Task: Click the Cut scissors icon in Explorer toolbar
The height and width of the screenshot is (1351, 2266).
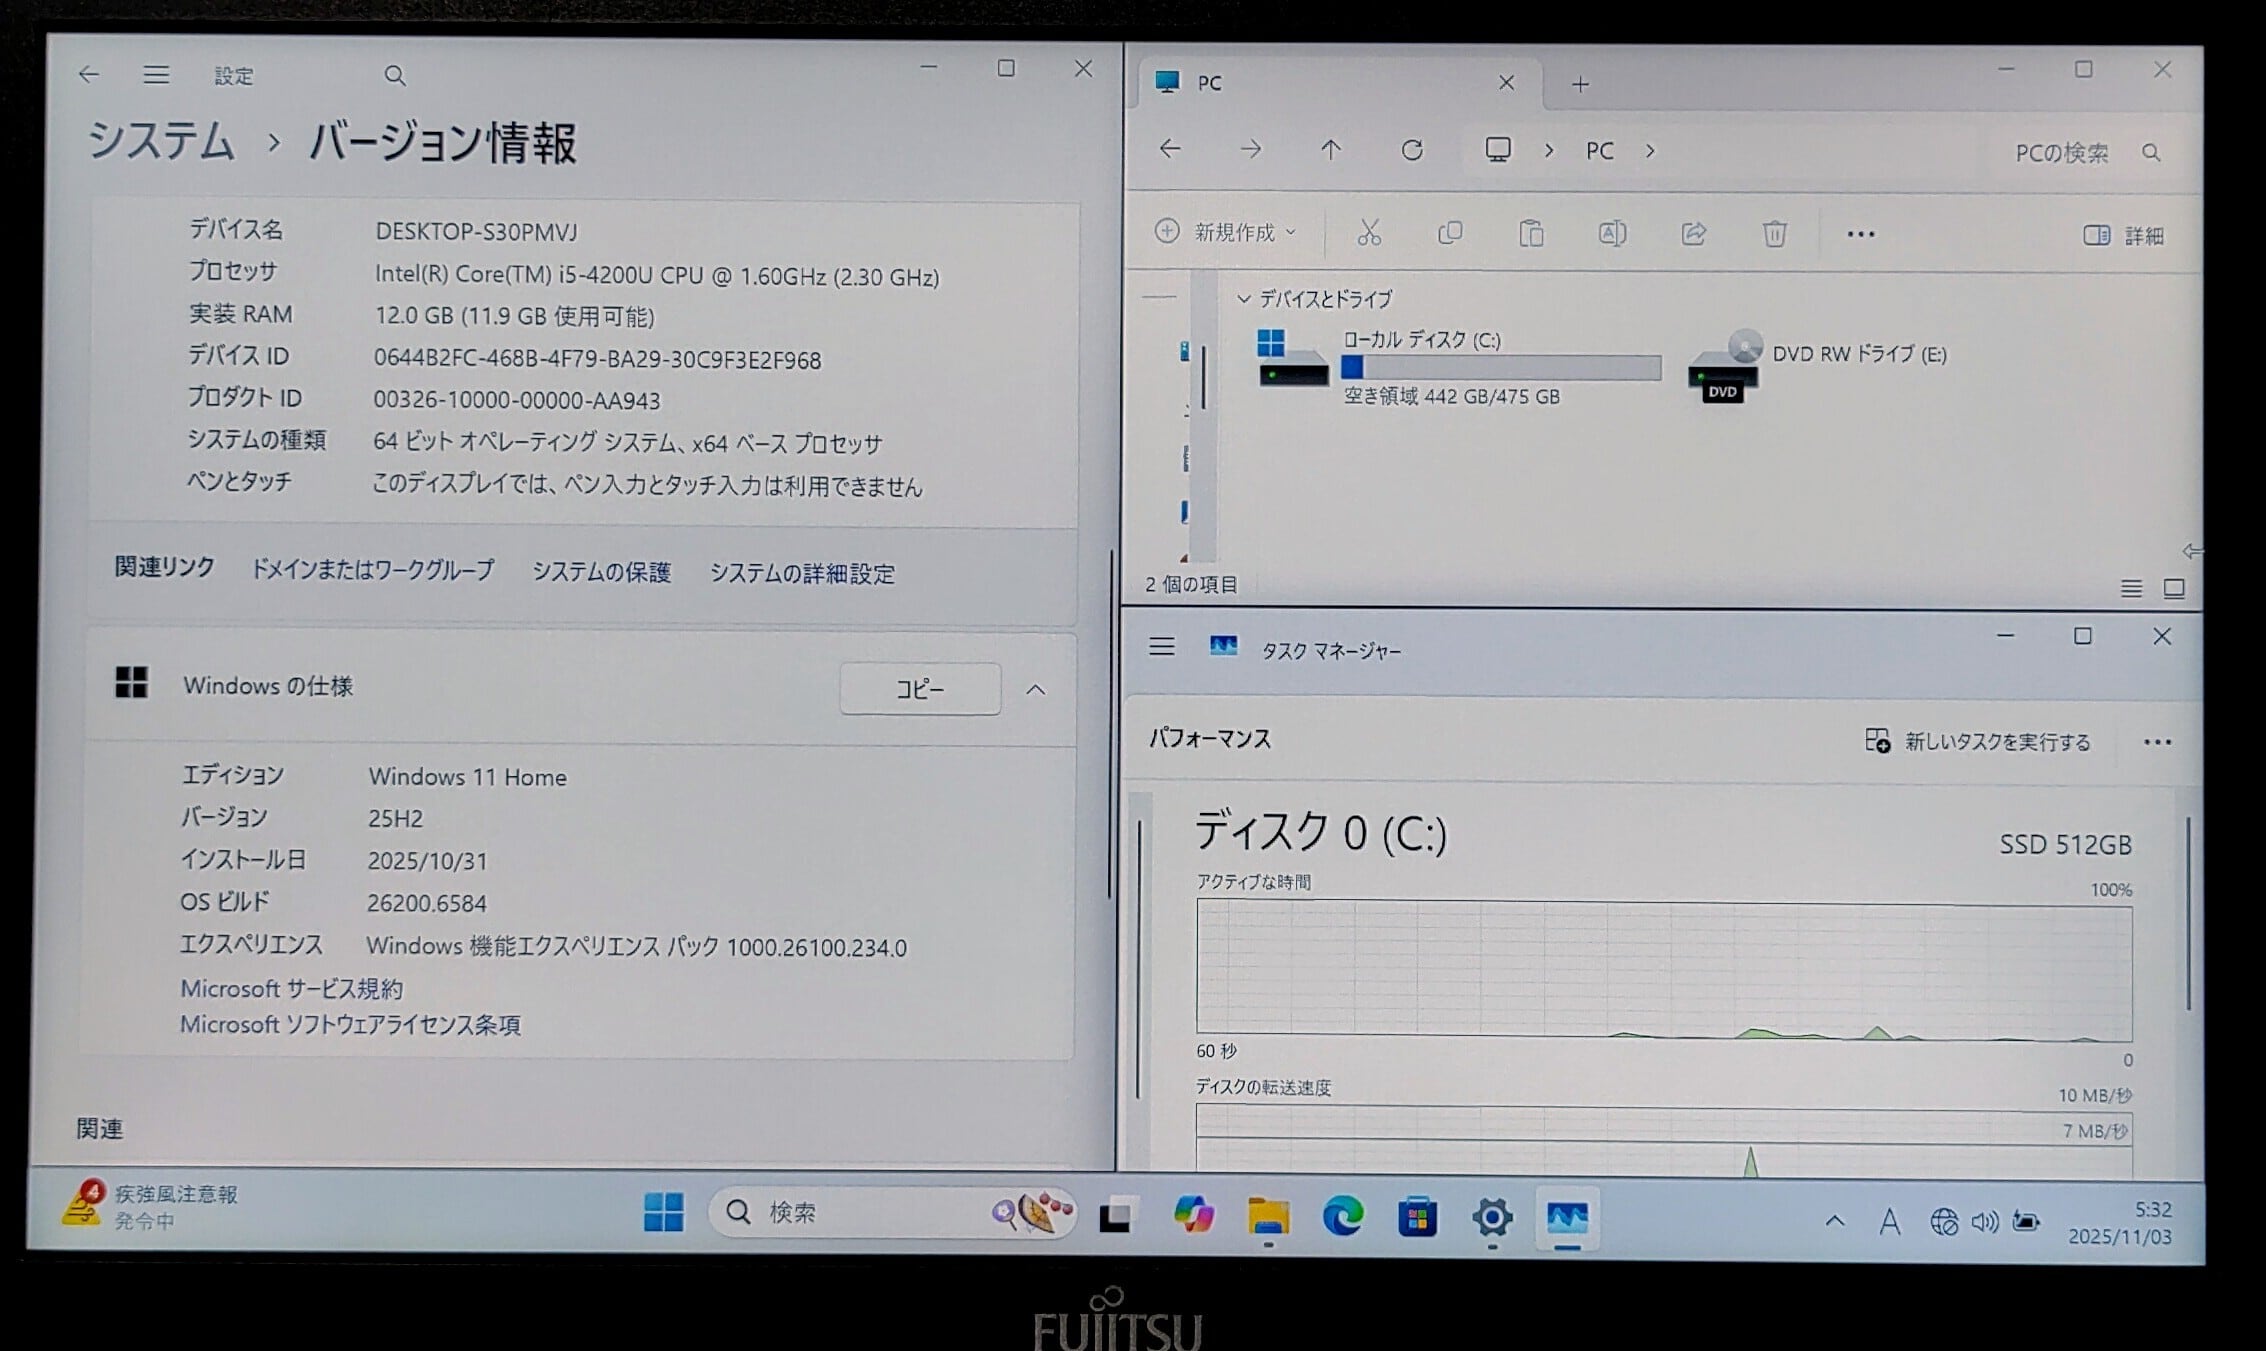Action: pyautogui.click(x=1369, y=234)
